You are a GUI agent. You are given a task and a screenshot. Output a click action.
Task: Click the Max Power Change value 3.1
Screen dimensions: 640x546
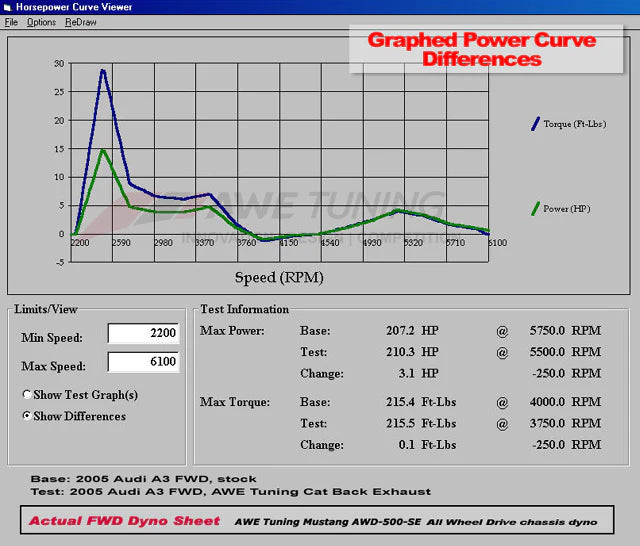click(x=405, y=373)
